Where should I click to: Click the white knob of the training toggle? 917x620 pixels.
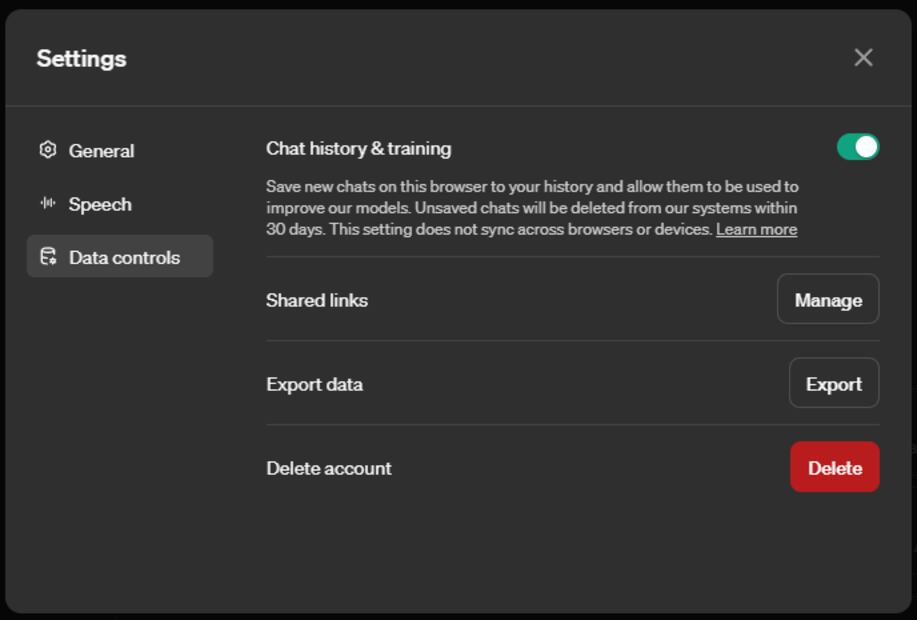[x=867, y=147]
